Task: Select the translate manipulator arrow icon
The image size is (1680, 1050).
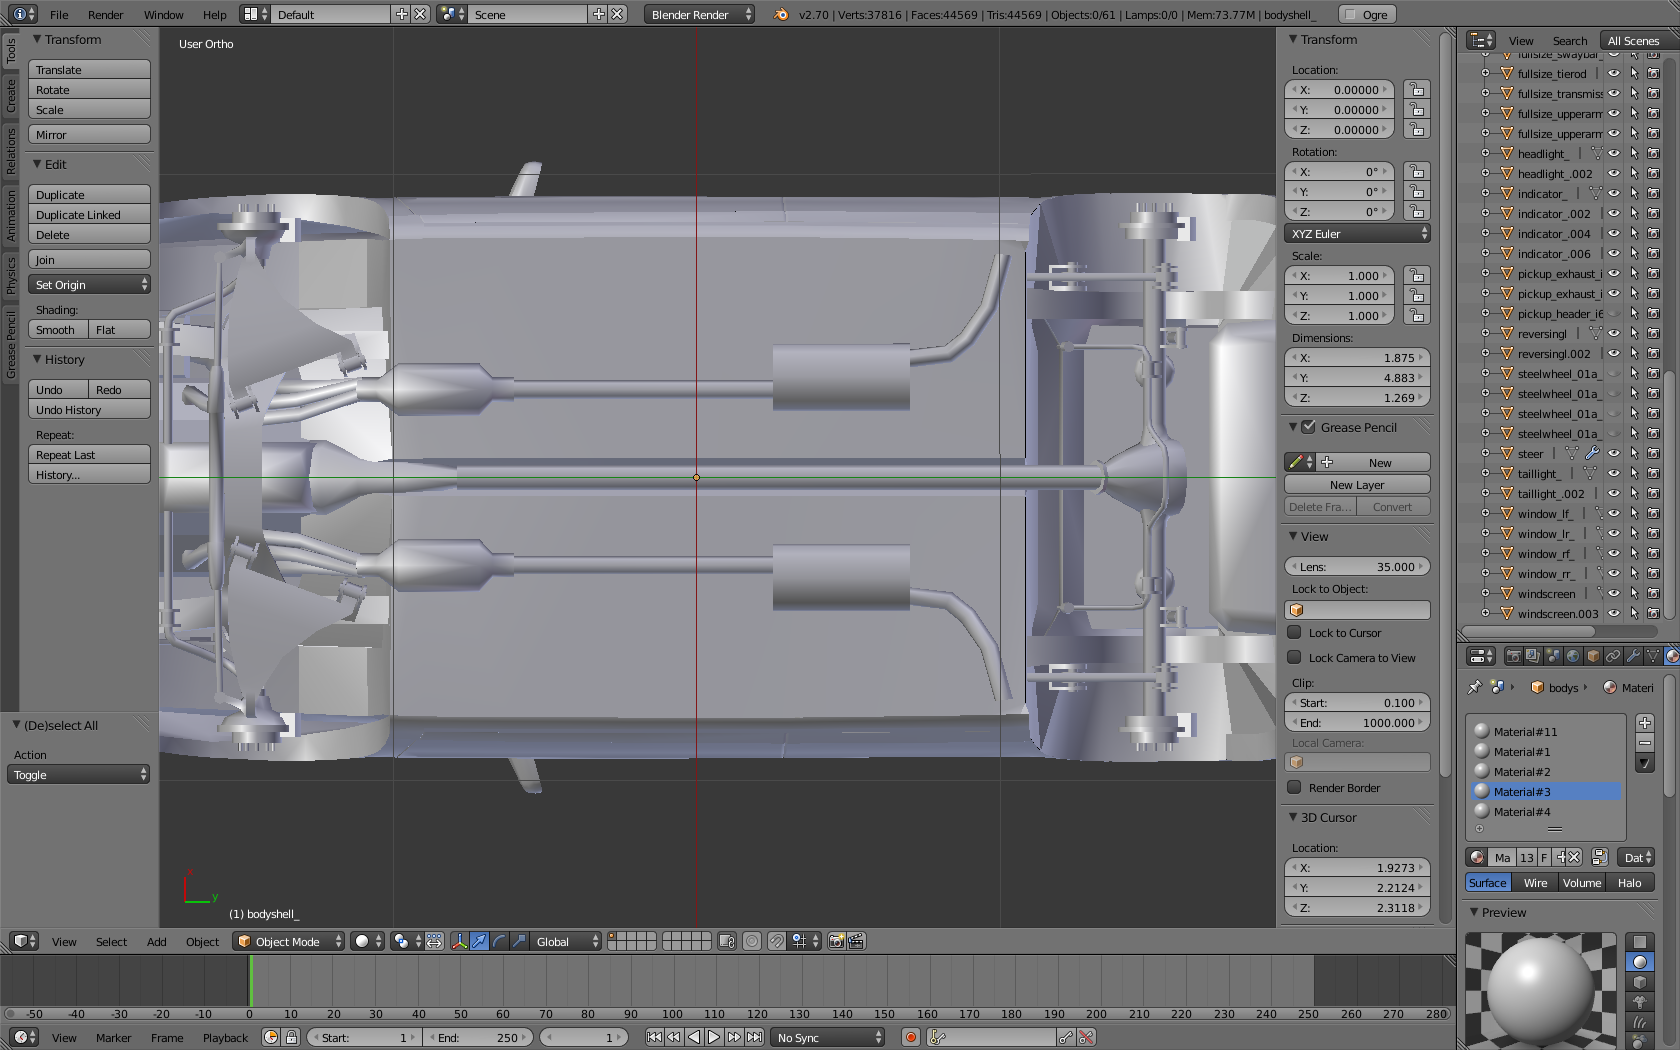Action: (x=479, y=941)
